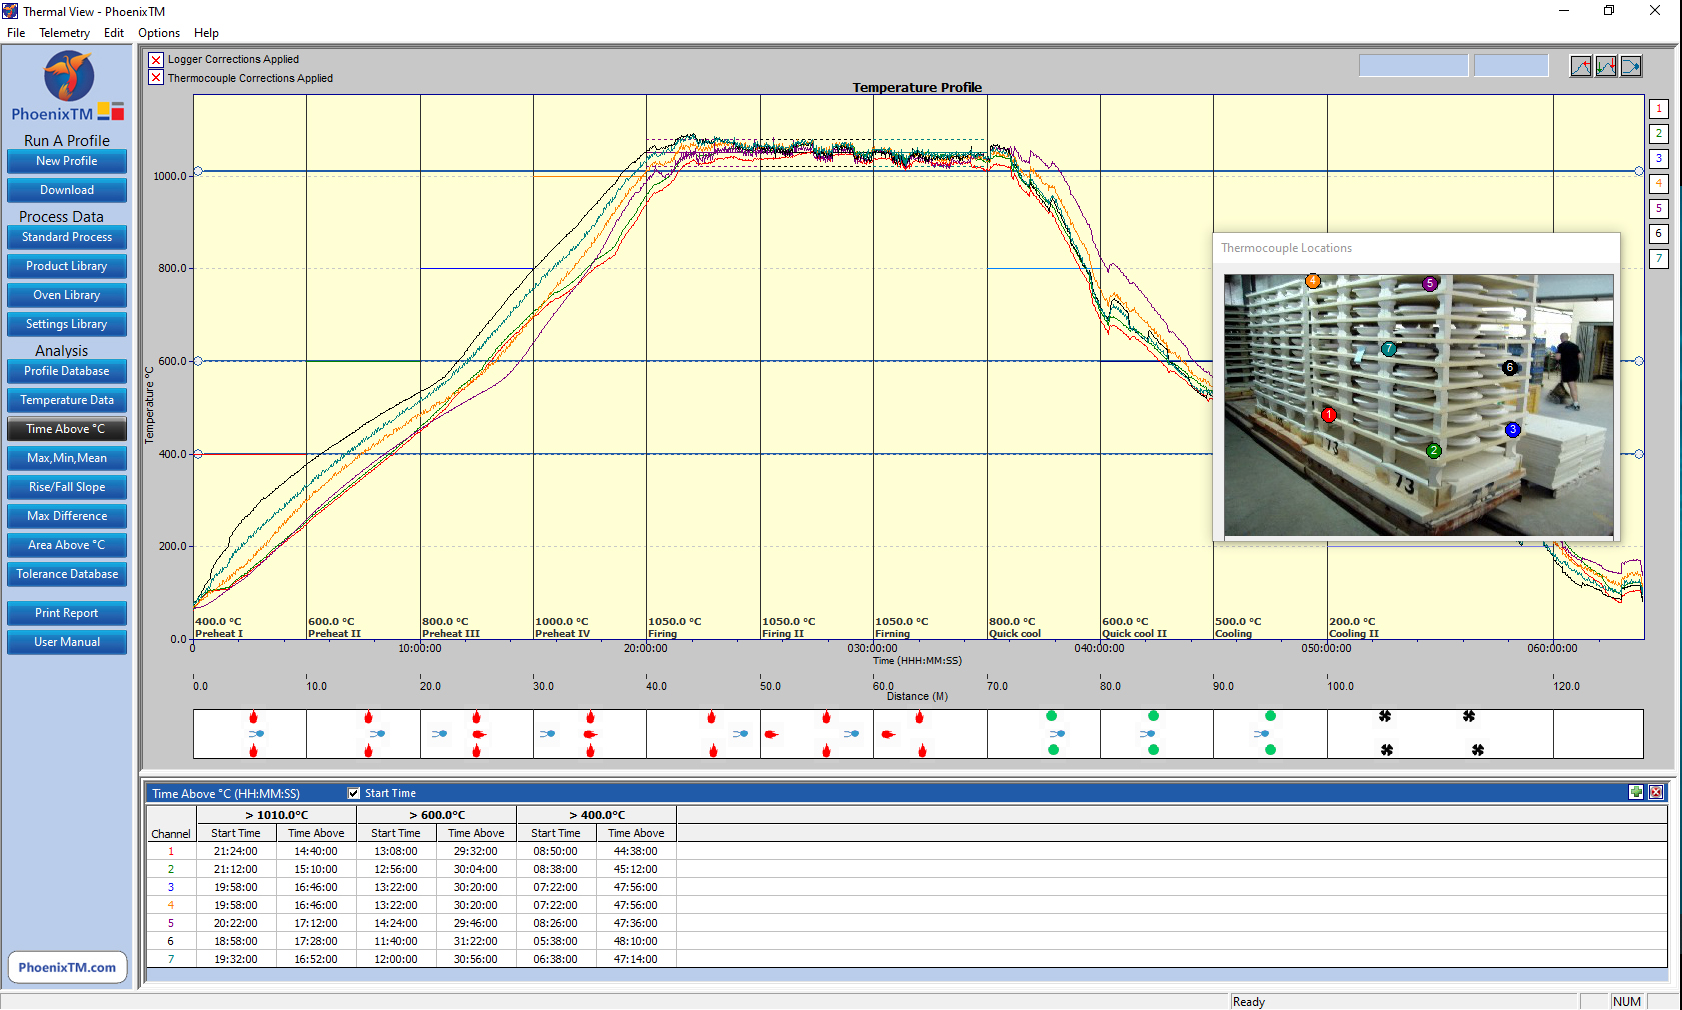Click the Download button
The image size is (1682, 1010).
click(x=67, y=190)
